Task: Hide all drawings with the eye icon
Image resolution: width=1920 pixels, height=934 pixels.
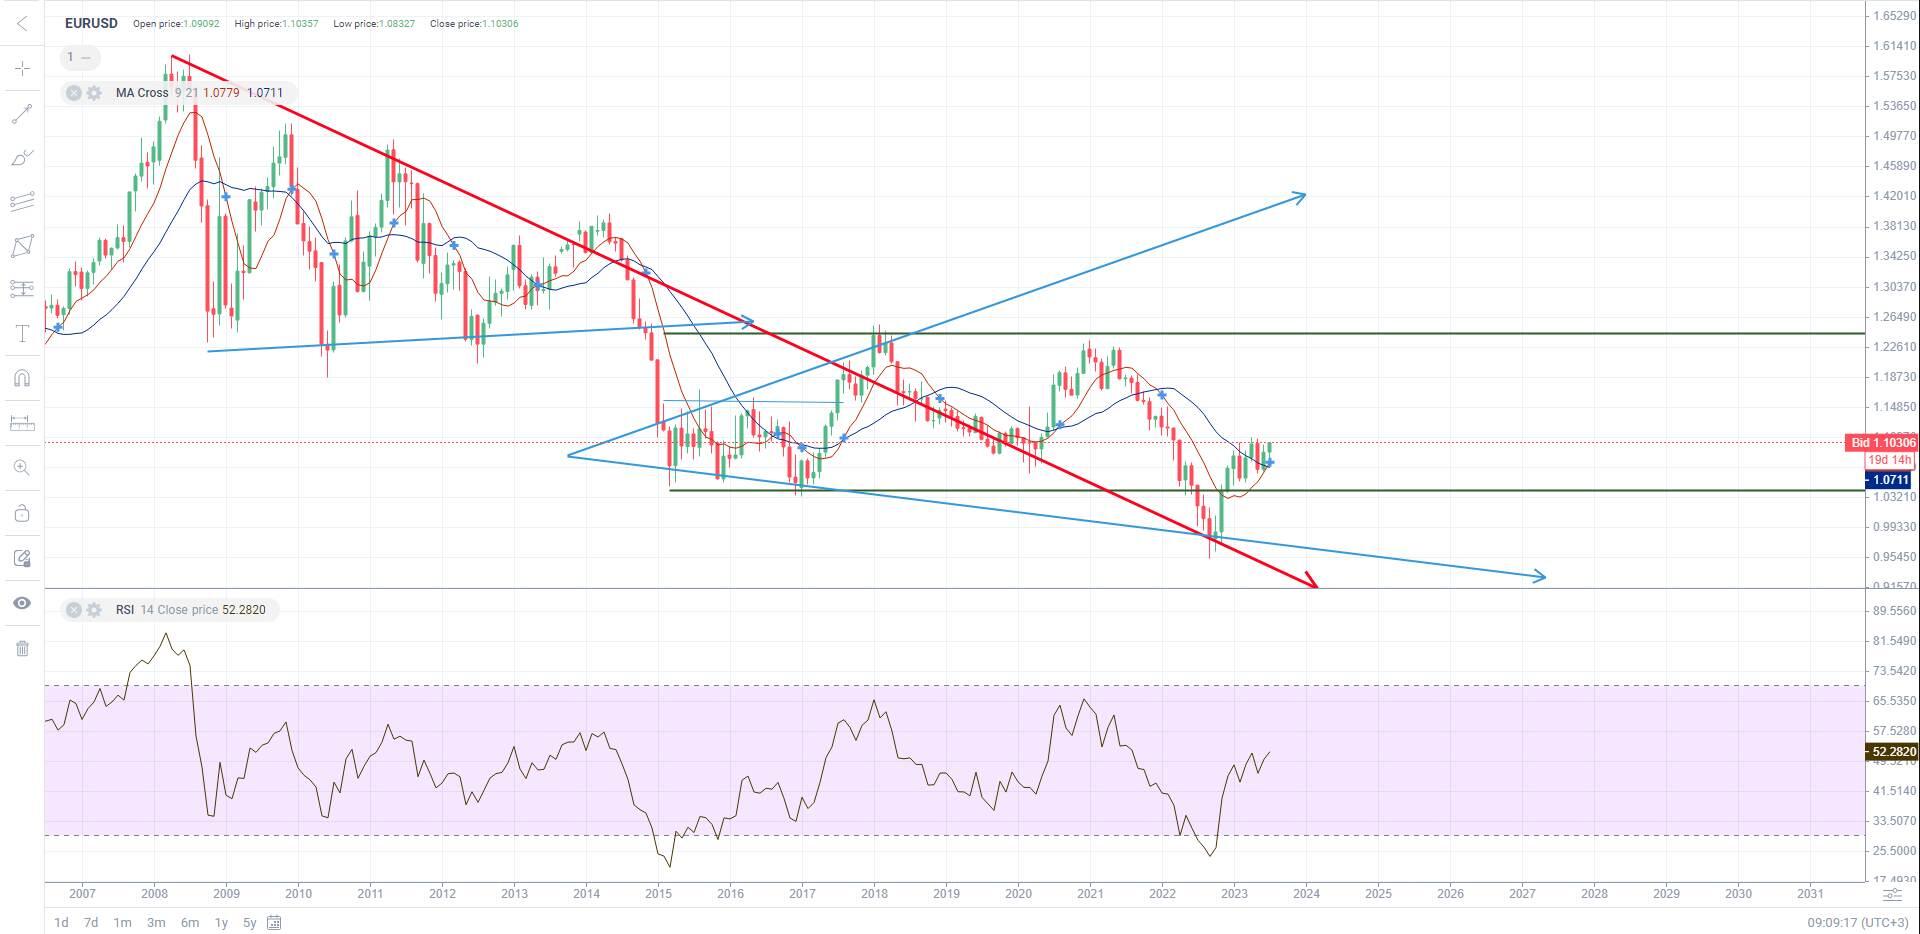Action: [22, 603]
